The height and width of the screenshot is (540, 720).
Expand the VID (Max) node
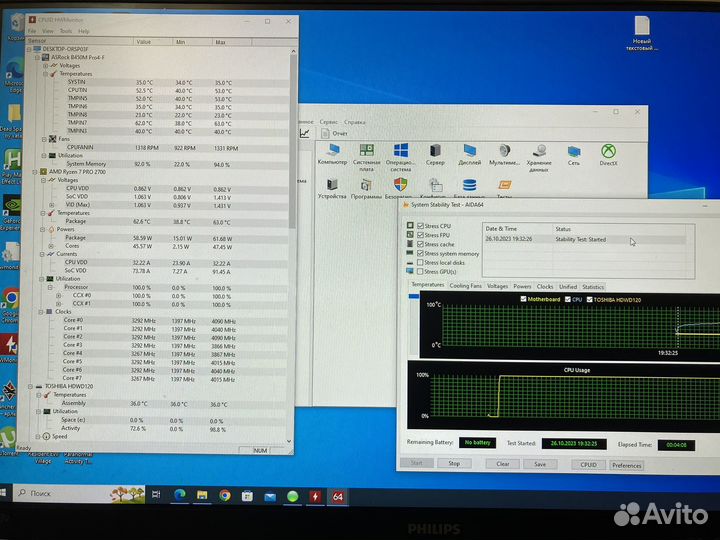click(x=51, y=205)
